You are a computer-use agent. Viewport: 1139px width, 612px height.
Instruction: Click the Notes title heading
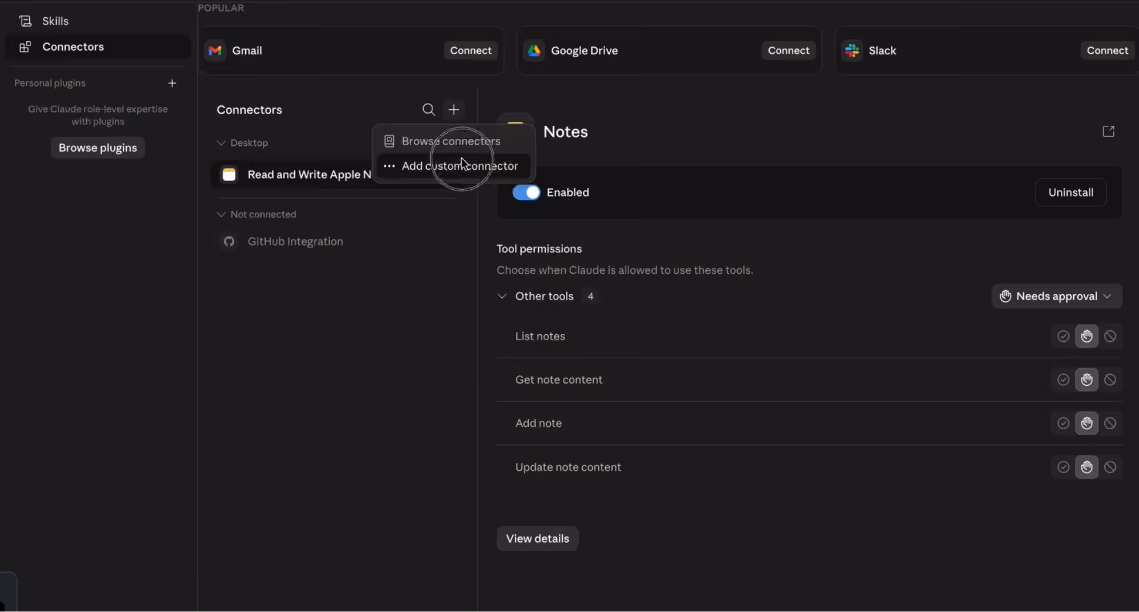coord(566,132)
